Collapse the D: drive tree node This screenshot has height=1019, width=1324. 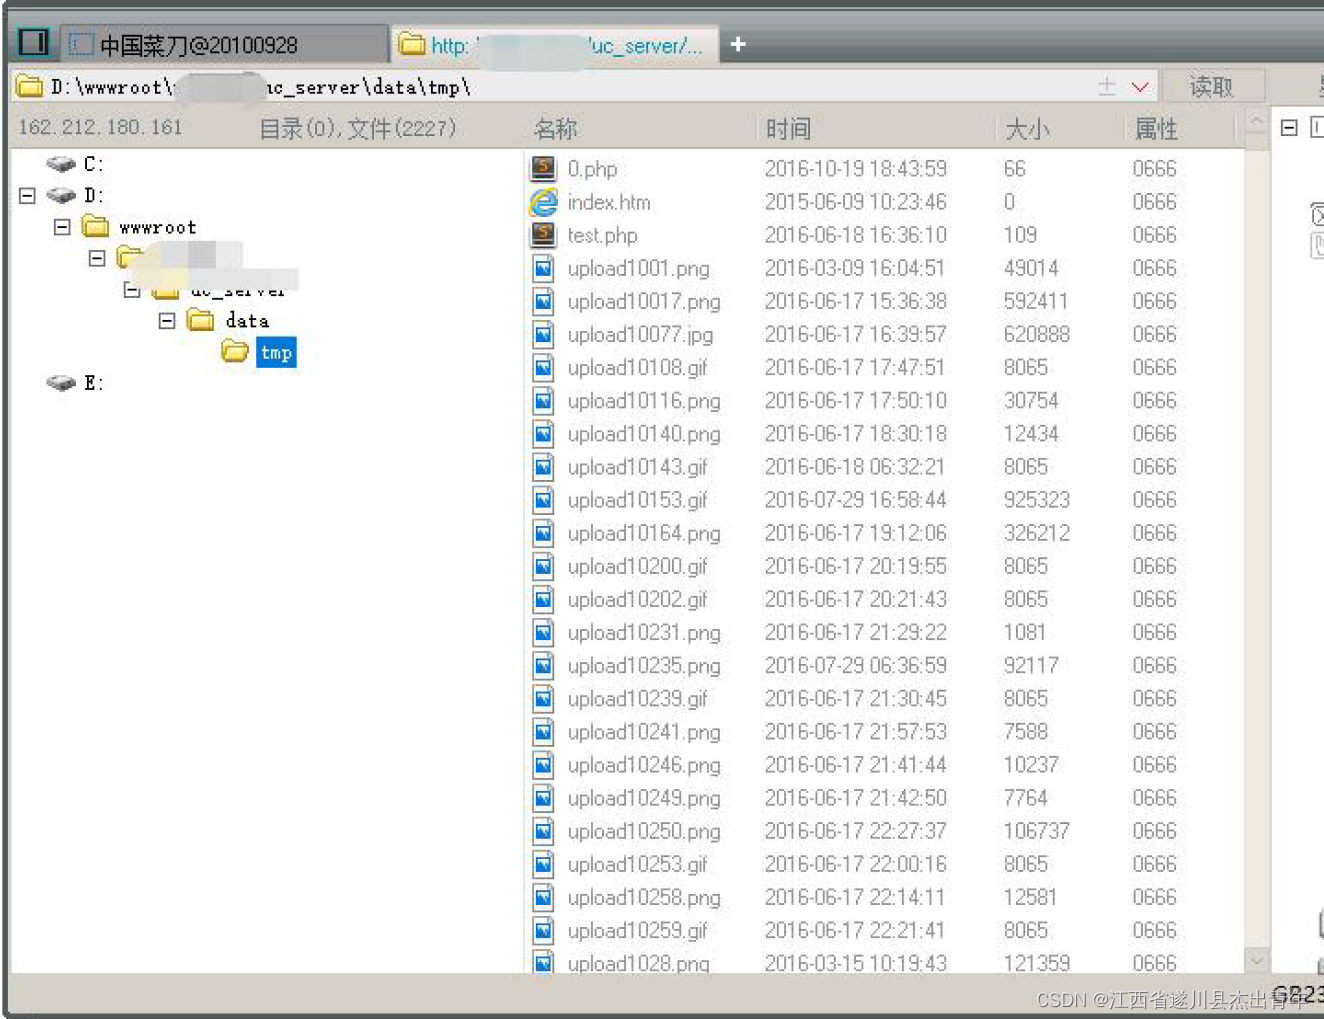(x=27, y=195)
